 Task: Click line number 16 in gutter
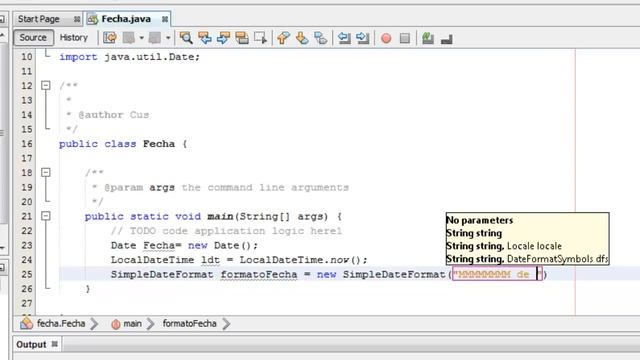pos(27,144)
